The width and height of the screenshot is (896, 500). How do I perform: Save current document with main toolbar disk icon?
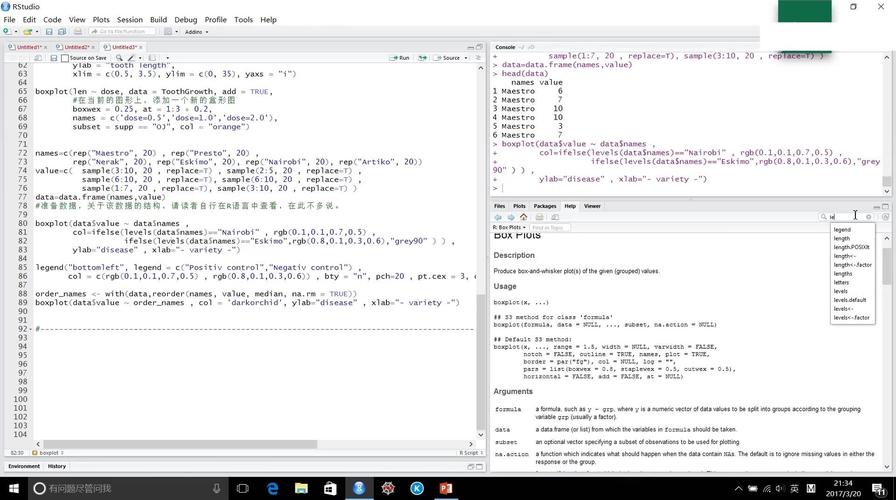tap(49, 31)
